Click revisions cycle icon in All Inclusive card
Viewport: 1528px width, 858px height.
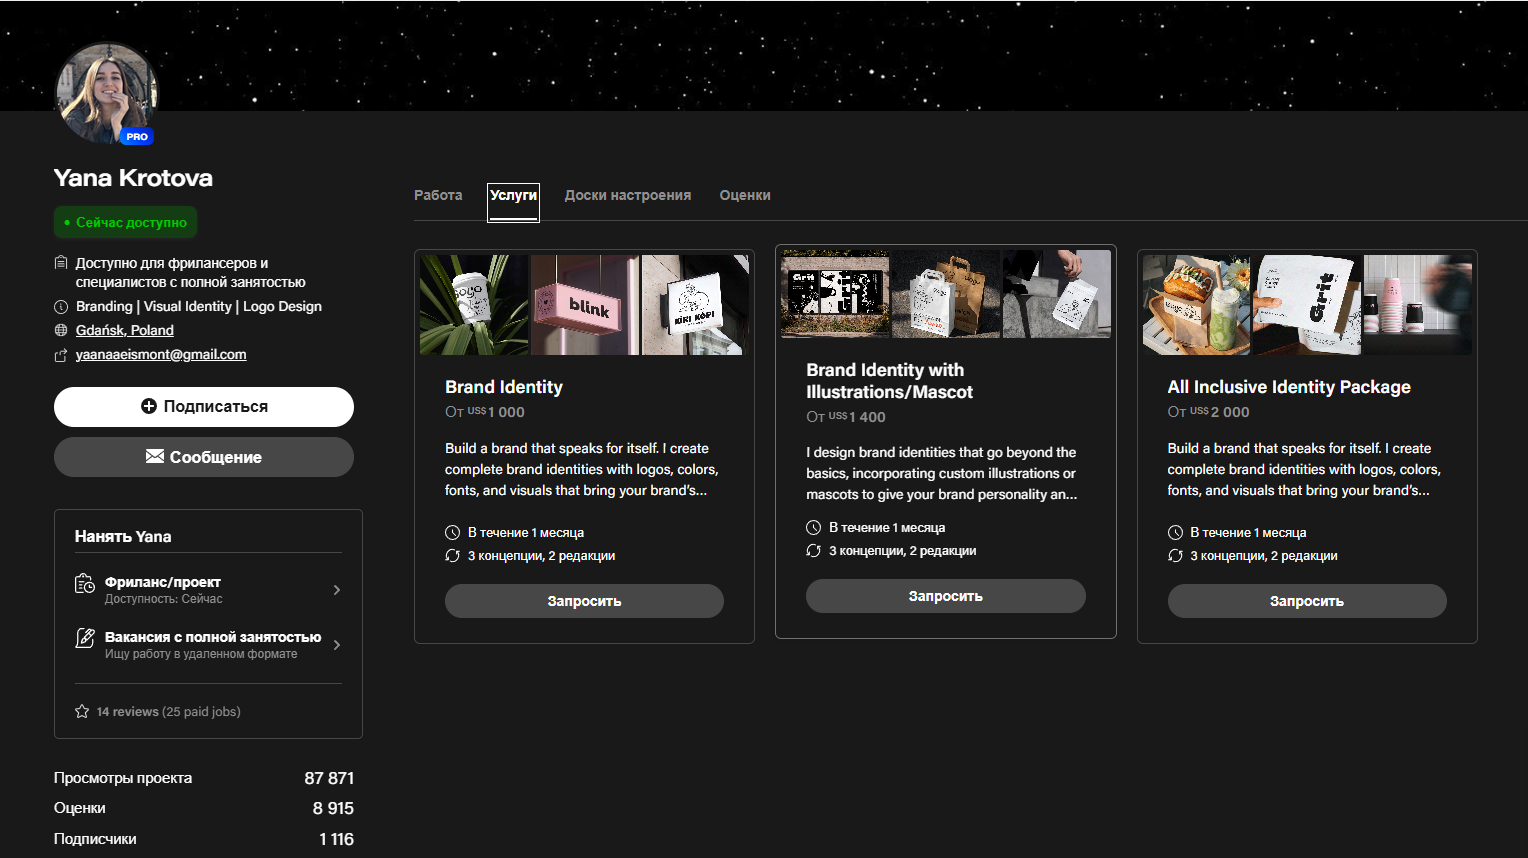(1175, 556)
